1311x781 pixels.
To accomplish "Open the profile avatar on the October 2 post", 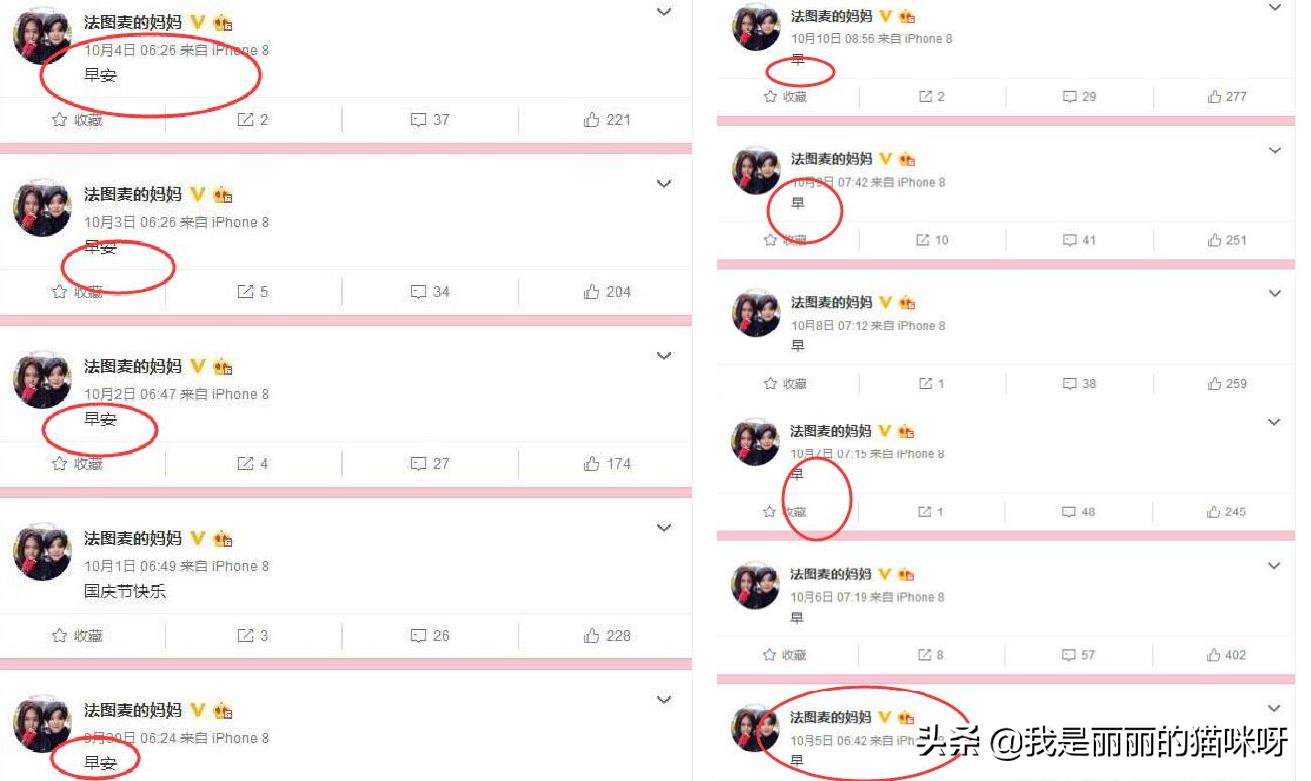I will click(x=42, y=380).
